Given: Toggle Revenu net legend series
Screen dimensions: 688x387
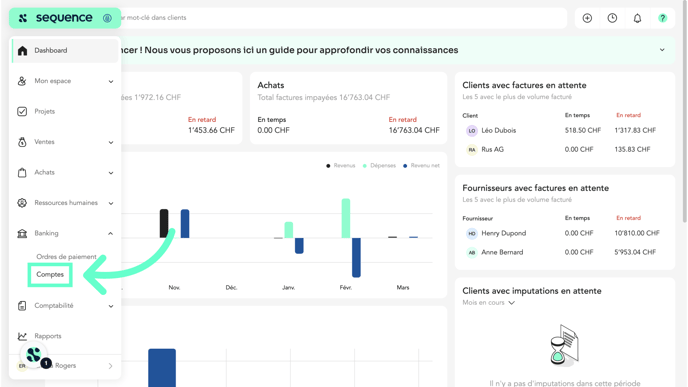Looking at the screenshot, I should (421, 165).
